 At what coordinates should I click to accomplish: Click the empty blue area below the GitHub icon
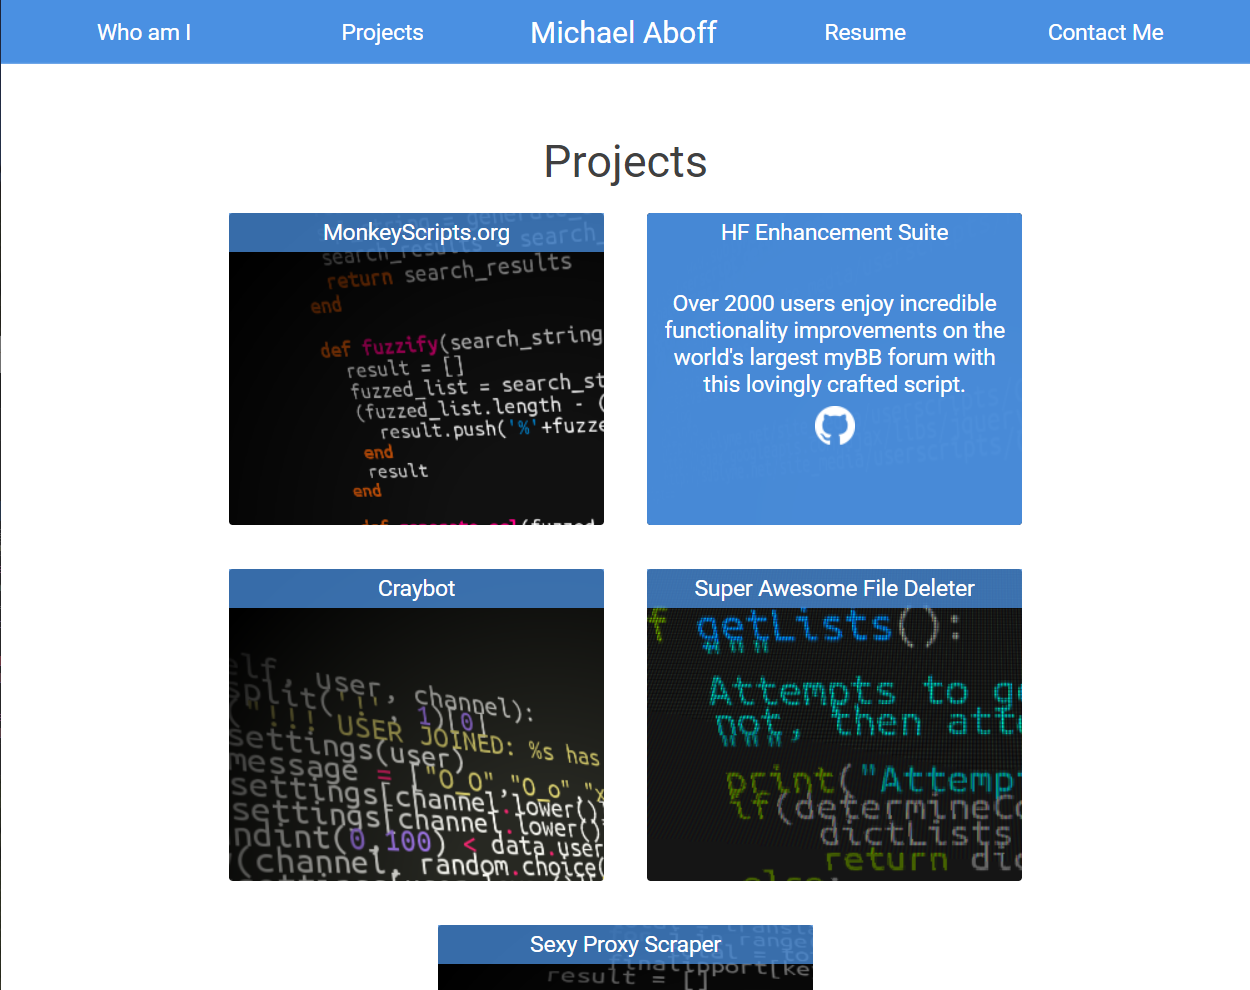coord(834,485)
